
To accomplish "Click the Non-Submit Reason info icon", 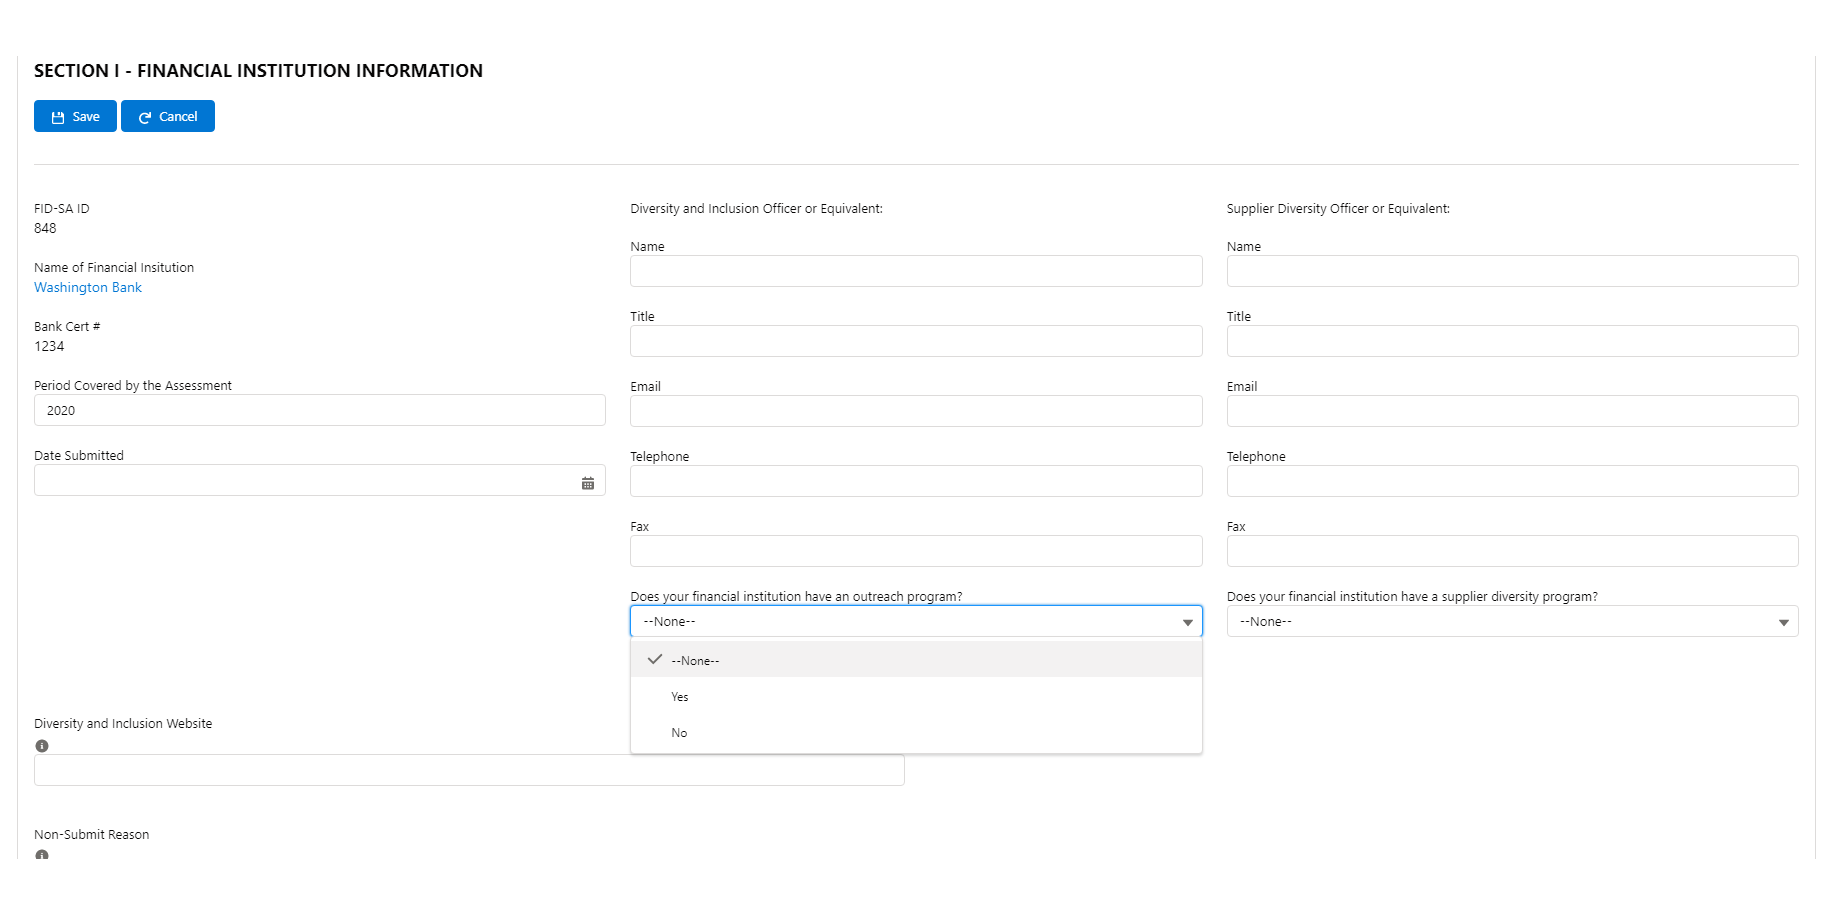I will tap(42, 855).
